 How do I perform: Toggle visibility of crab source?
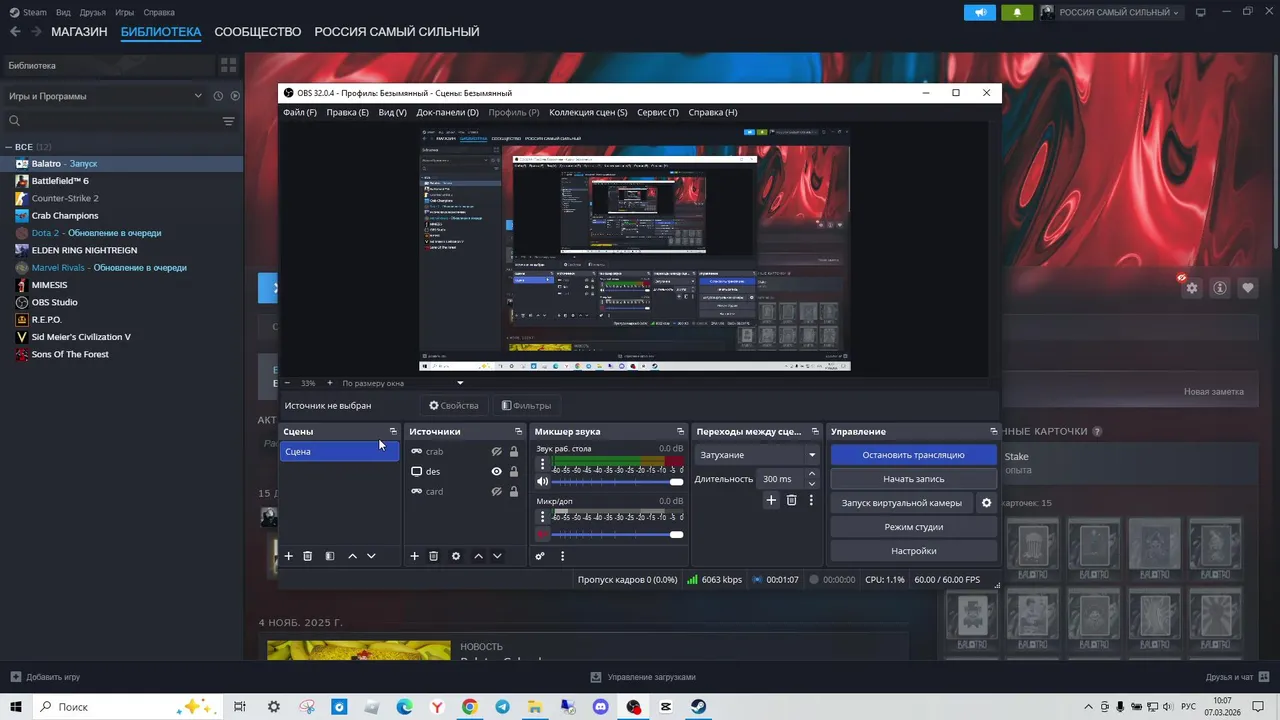(496, 452)
